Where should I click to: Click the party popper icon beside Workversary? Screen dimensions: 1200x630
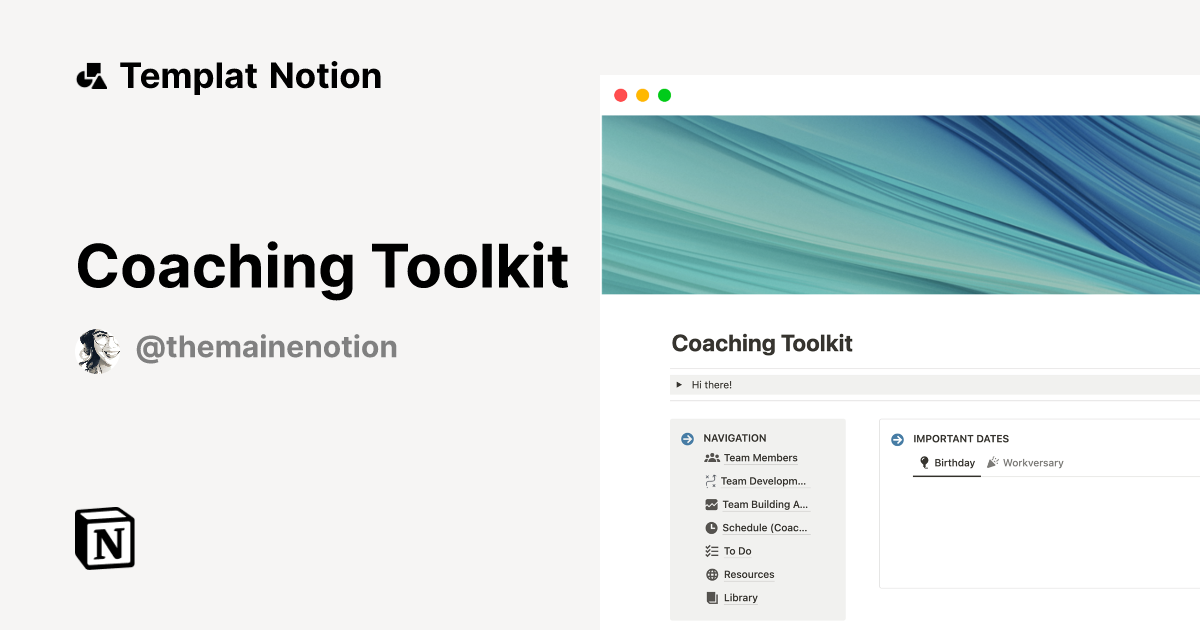click(992, 462)
